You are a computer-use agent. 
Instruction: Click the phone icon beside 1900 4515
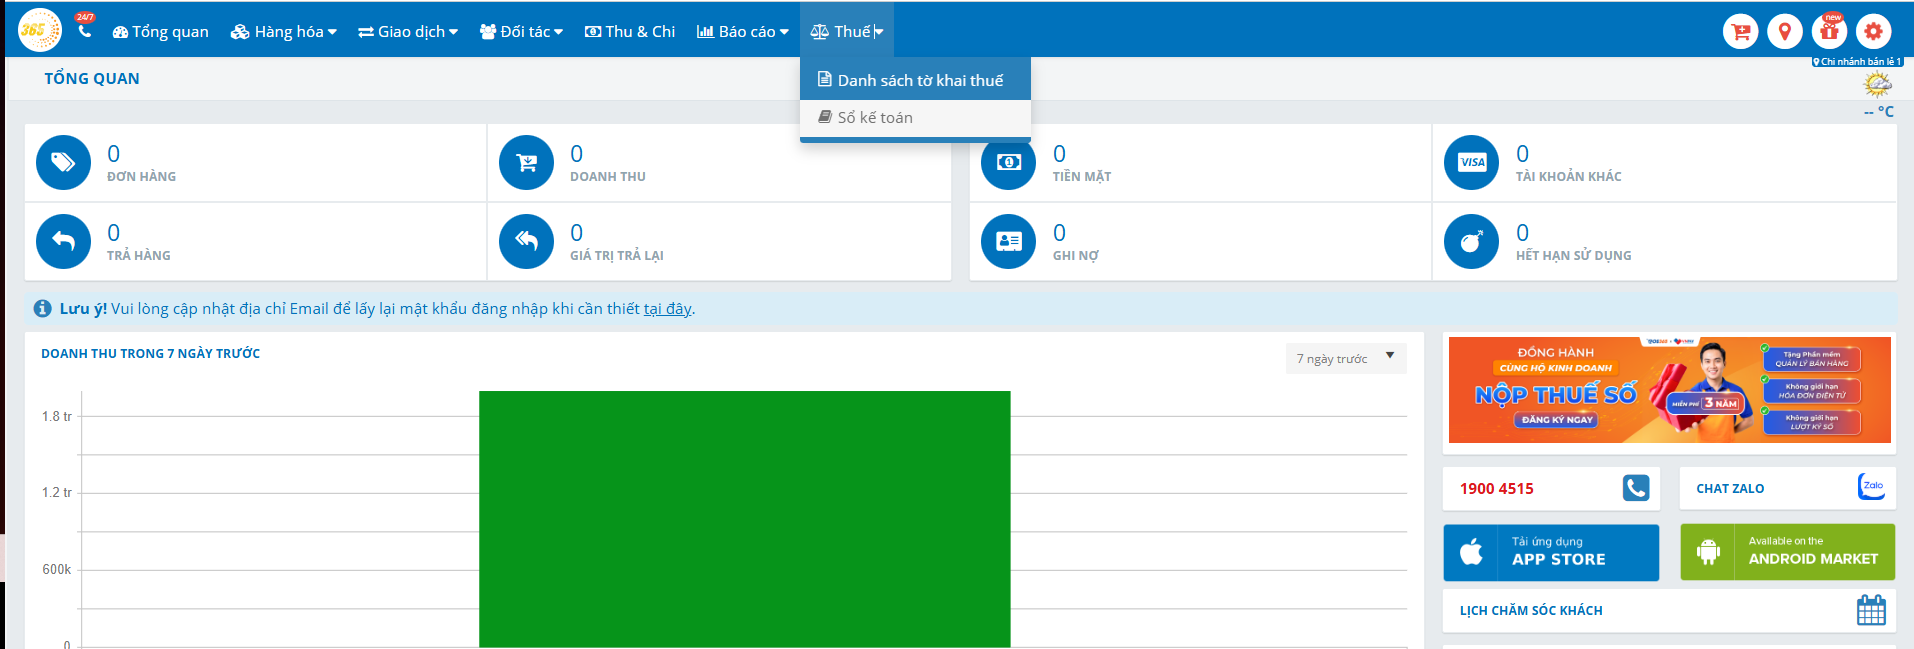coord(1635,488)
